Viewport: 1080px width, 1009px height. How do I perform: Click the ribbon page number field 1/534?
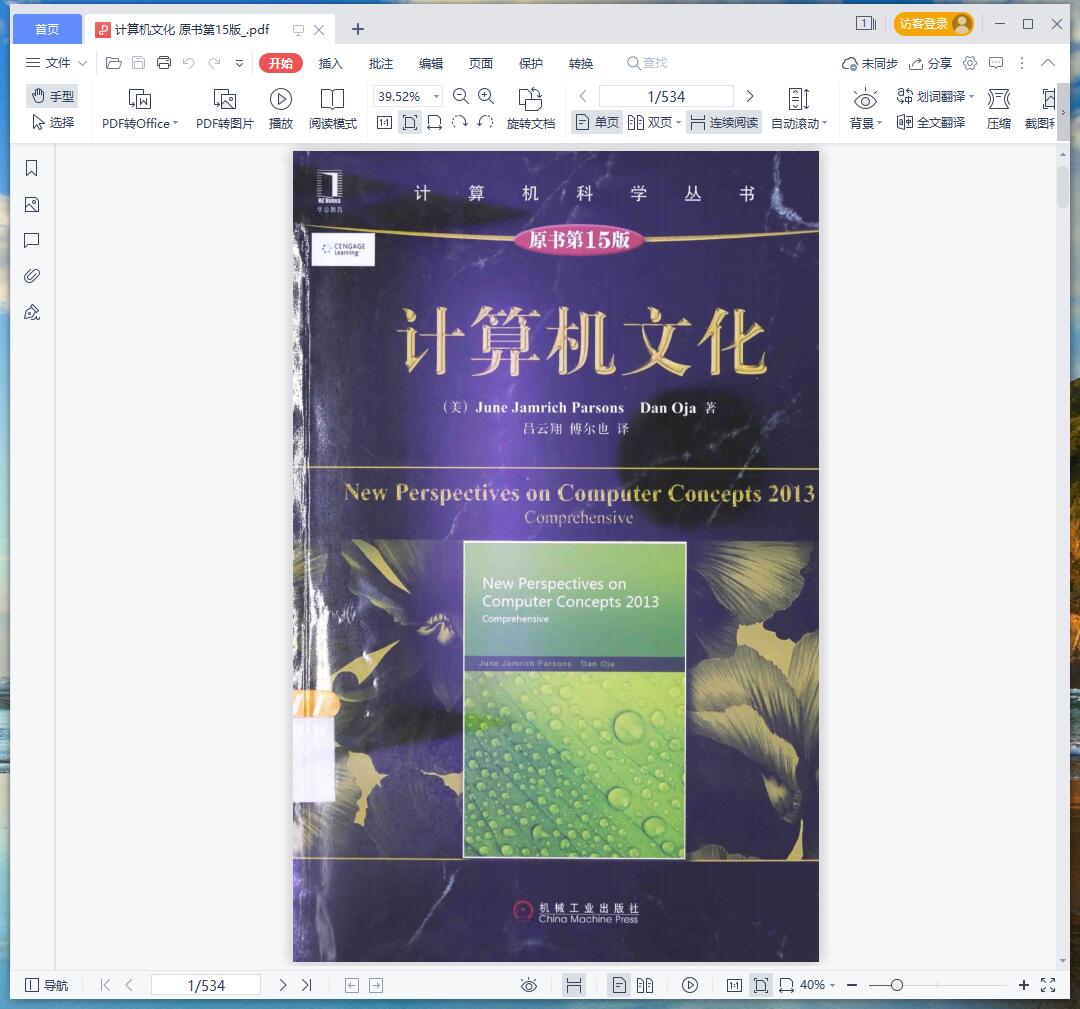(666, 96)
